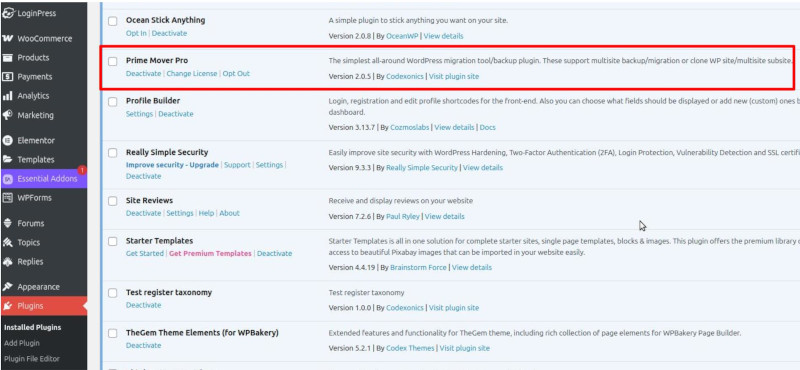Check the Site Reviews plugin checkbox
Image resolution: width=800 pixels, height=370 pixels.
112,201
